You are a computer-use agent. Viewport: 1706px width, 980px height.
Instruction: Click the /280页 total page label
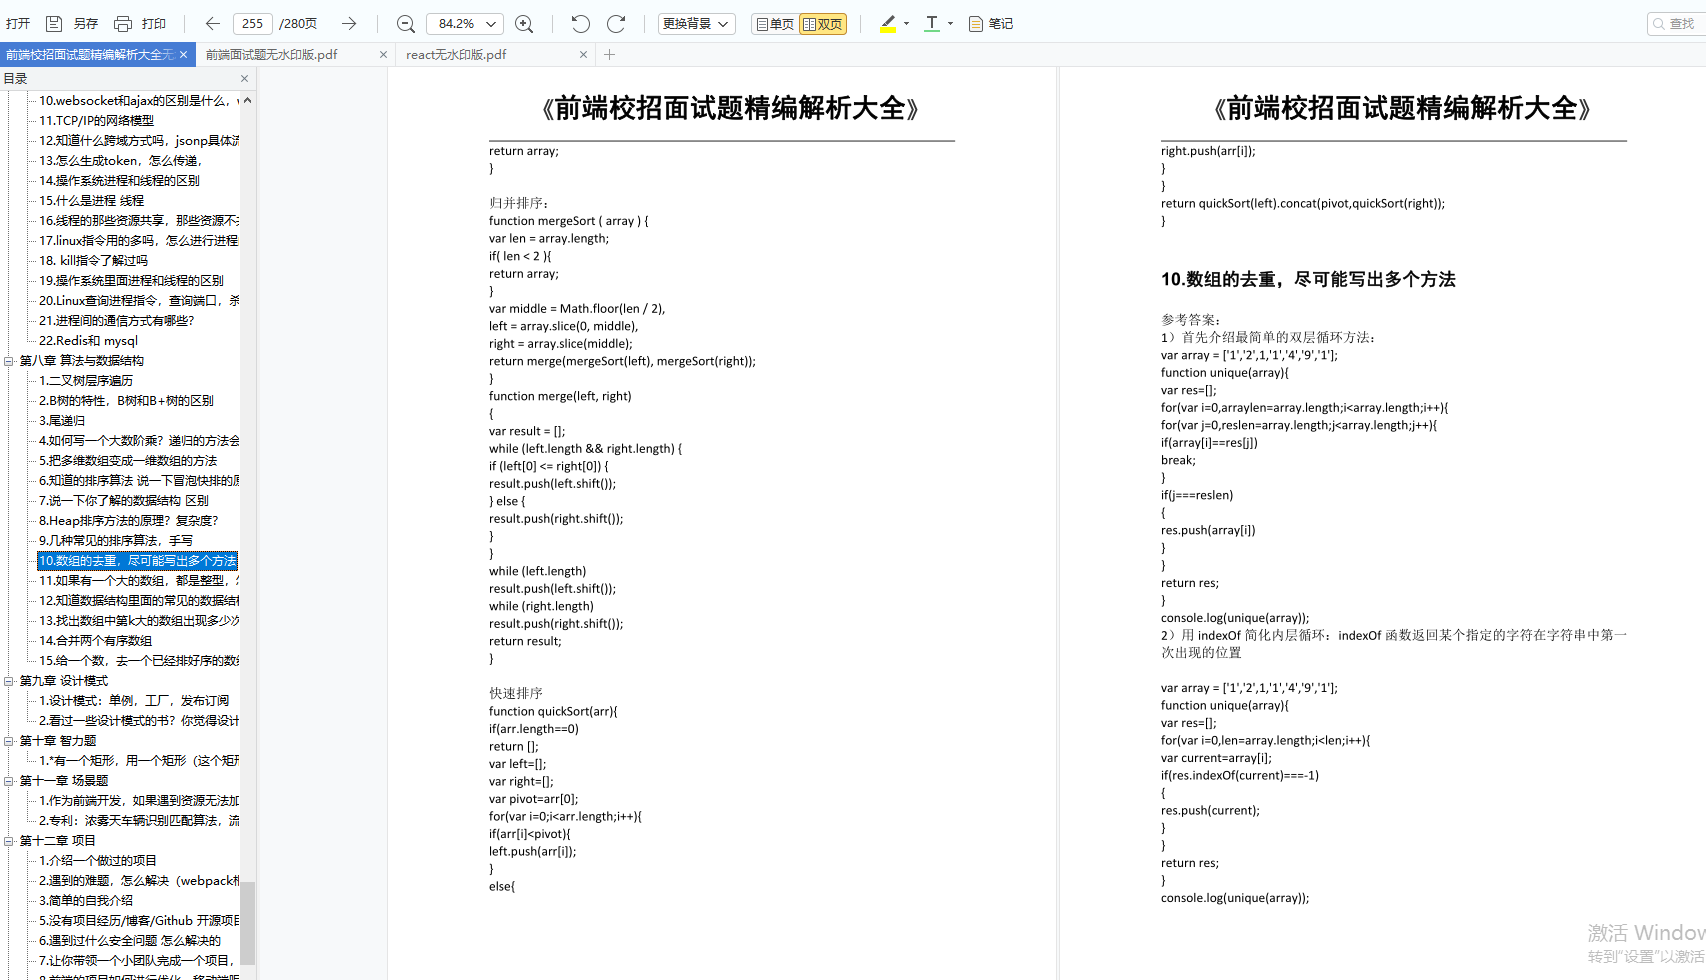(298, 23)
